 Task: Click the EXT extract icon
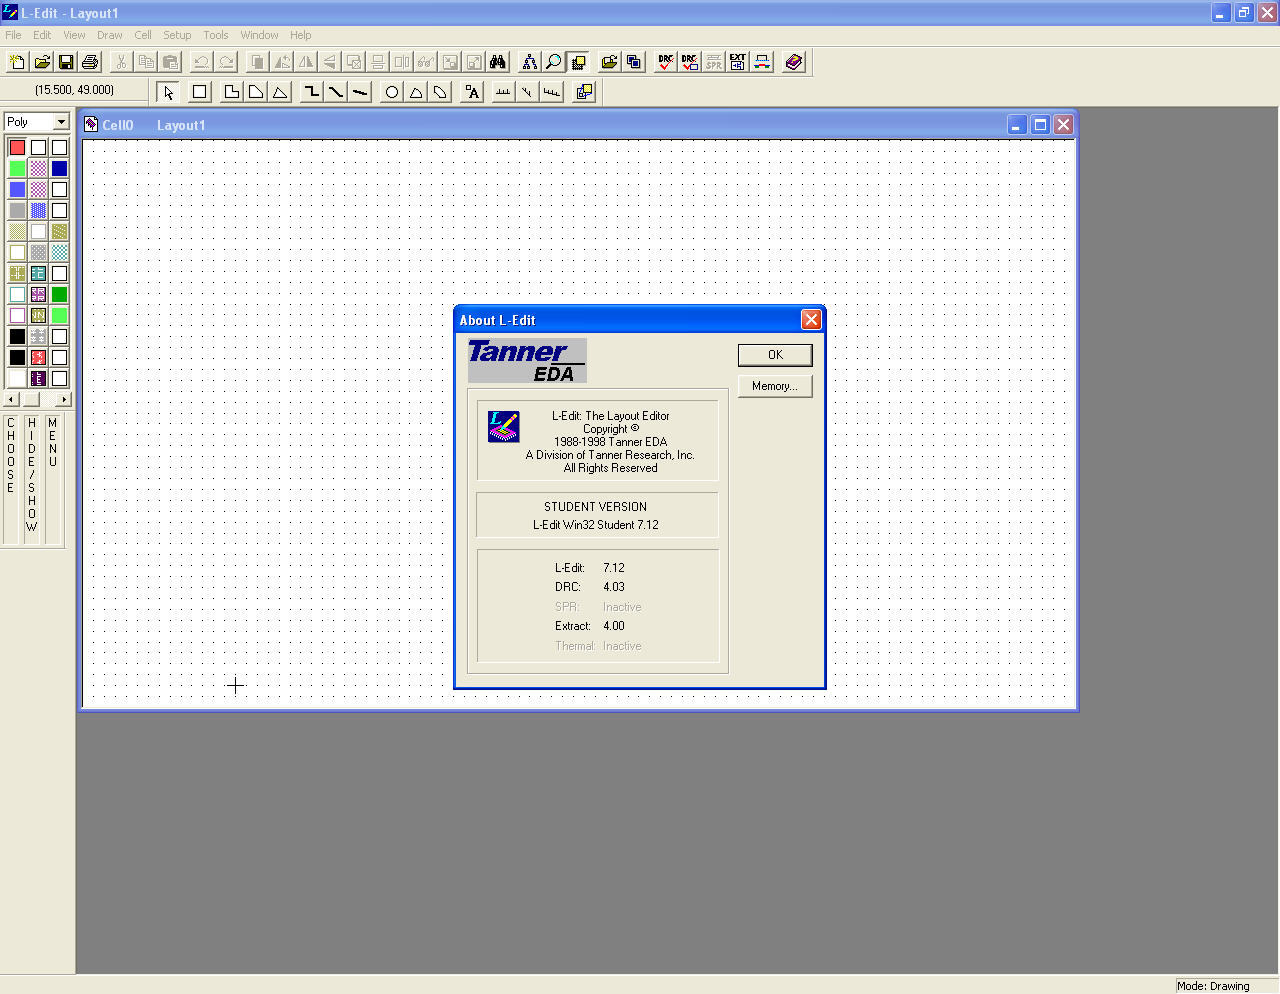point(737,62)
